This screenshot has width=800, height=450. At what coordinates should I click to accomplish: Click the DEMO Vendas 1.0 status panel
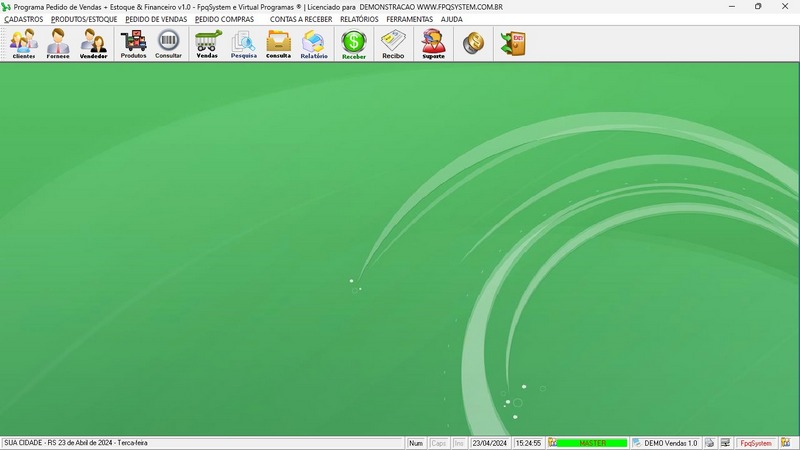tap(666, 443)
